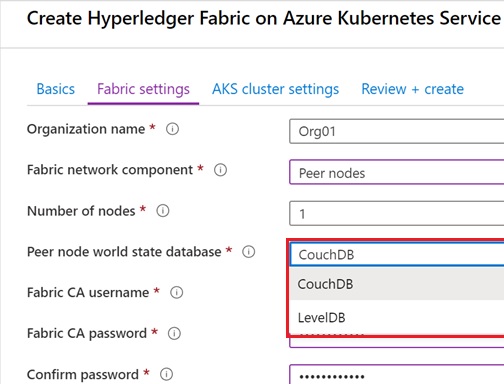The height and width of the screenshot is (384, 504).
Task: Select the Fabric settings tab
Action: click(x=143, y=89)
